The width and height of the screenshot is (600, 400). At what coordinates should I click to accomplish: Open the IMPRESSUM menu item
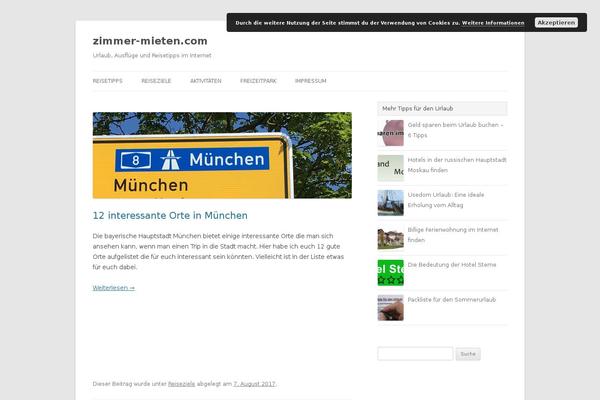coord(310,81)
